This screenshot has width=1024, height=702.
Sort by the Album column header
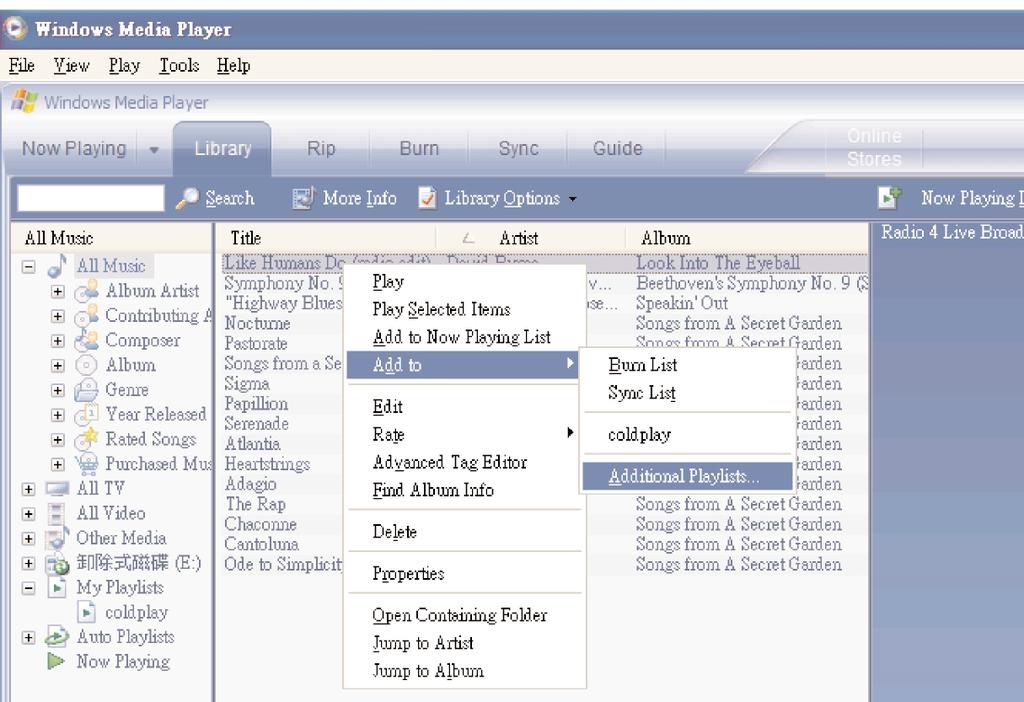point(746,238)
